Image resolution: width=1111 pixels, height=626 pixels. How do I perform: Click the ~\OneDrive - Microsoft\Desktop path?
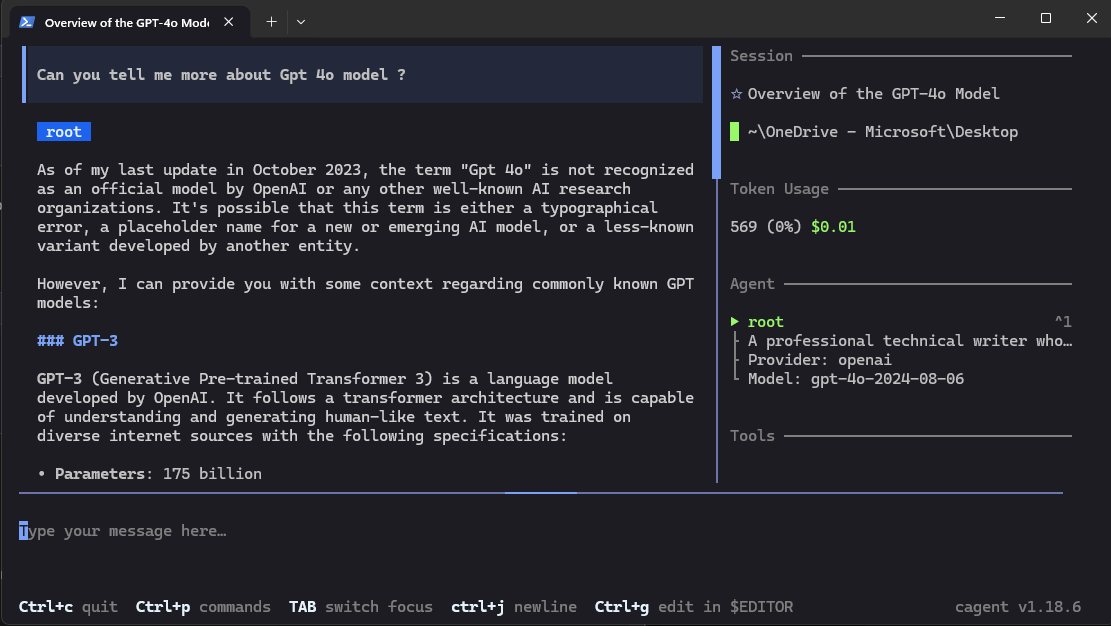pos(883,132)
